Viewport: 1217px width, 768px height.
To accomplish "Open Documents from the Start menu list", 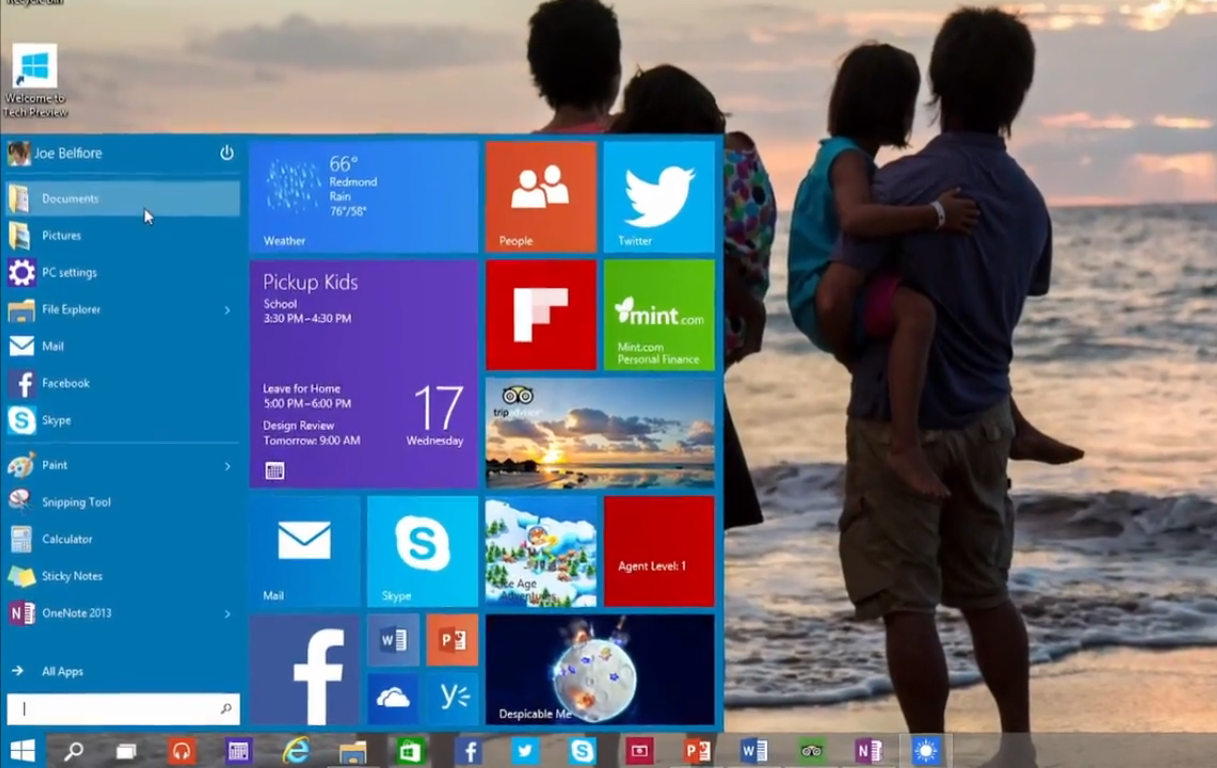I will point(122,198).
